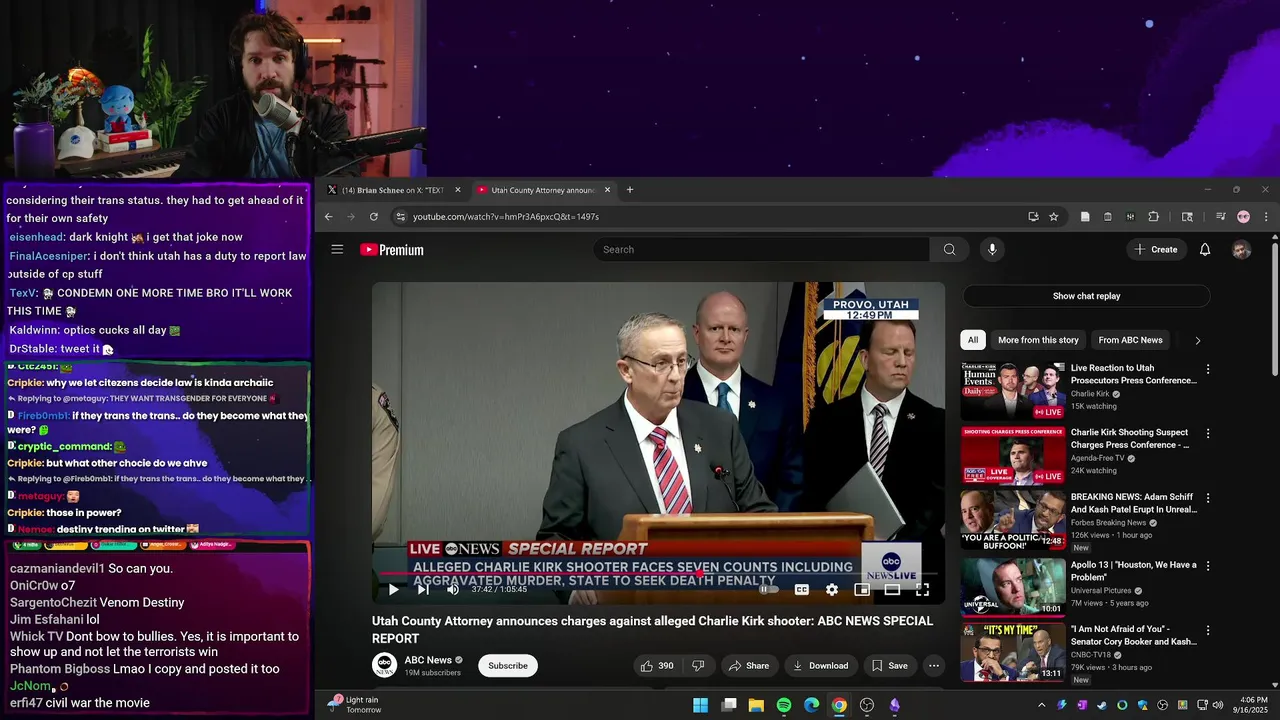Open the Windows Start menu
This screenshot has height=720, width=1280.
(700, 705)
